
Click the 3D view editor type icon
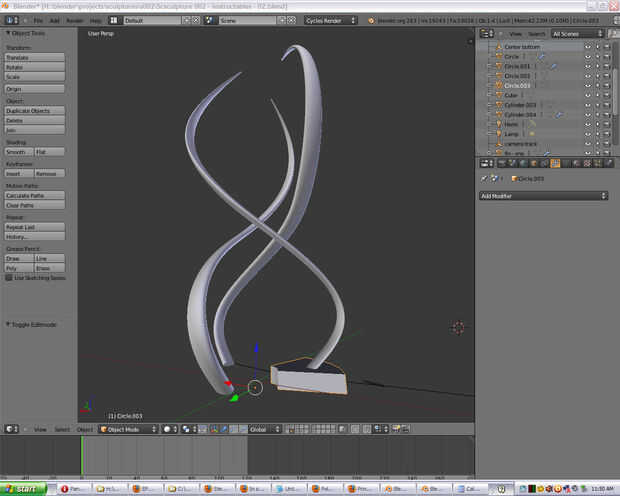tap(10, 429)
